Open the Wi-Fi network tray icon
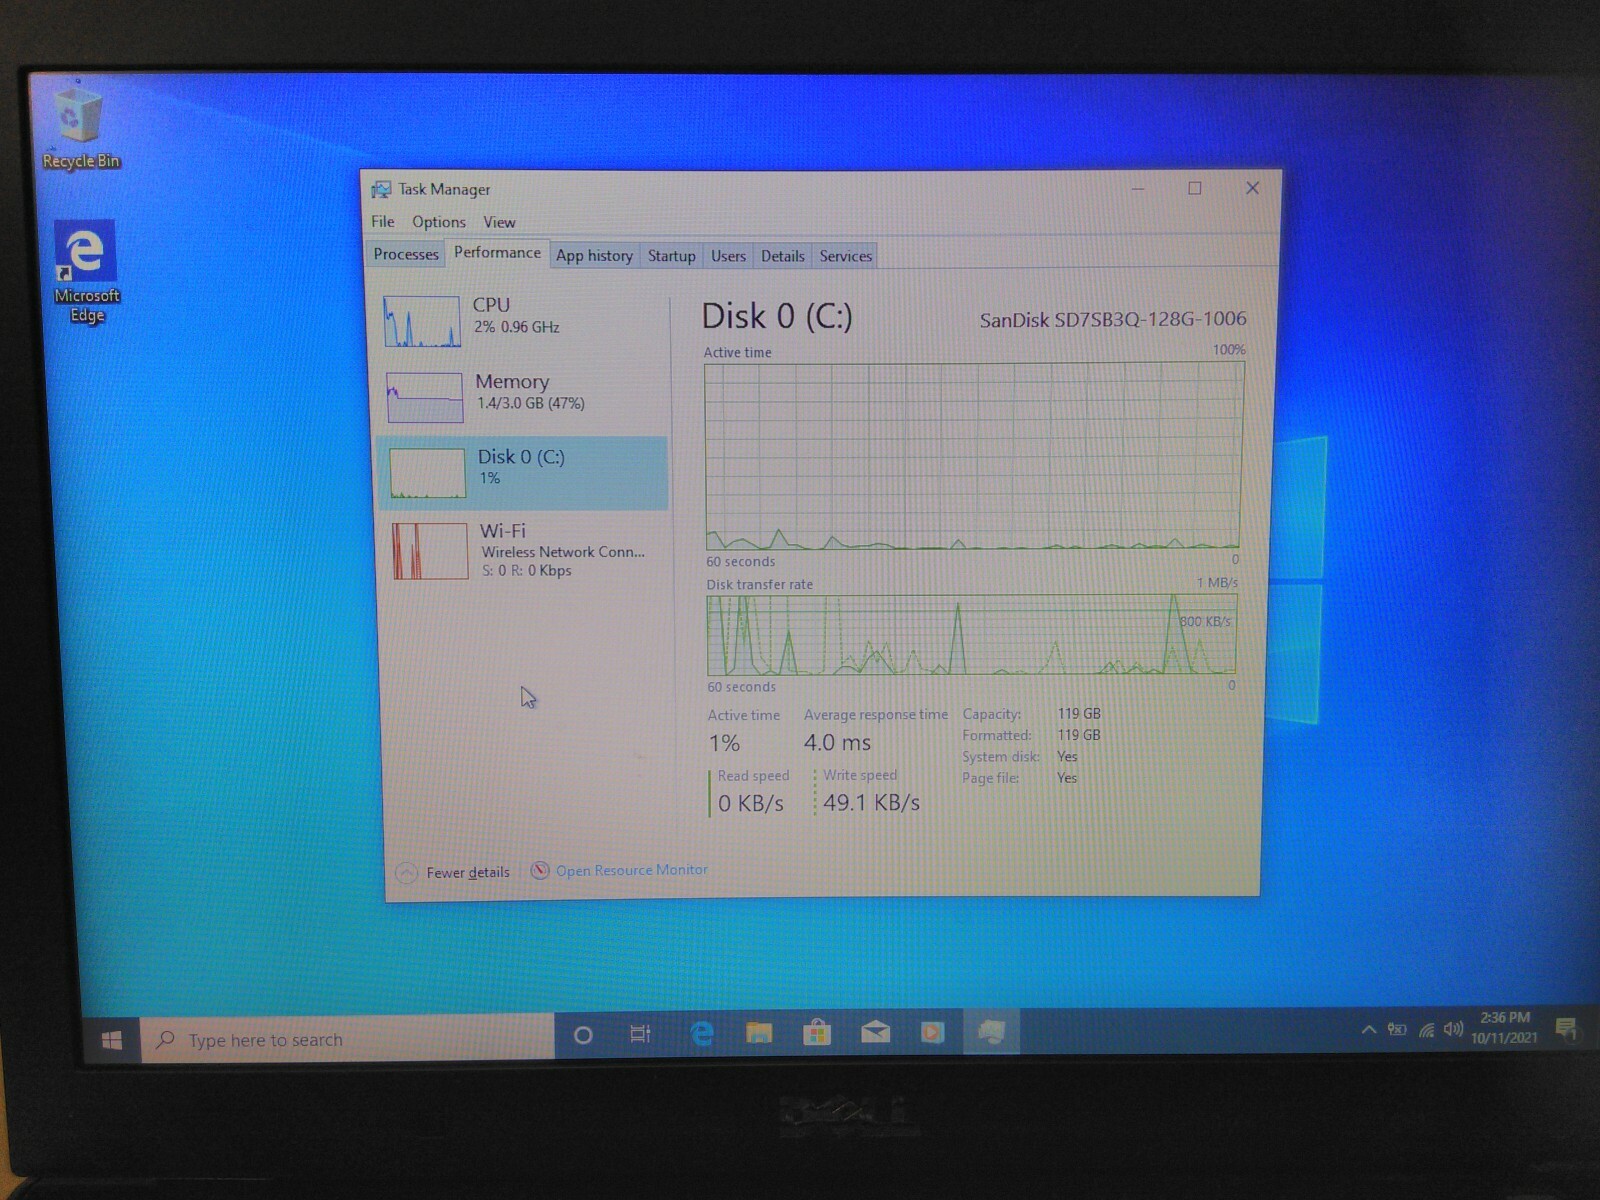The height and width of the screenshot is (1200, 1600). pyautogui.click(x=1426, y=1029)
